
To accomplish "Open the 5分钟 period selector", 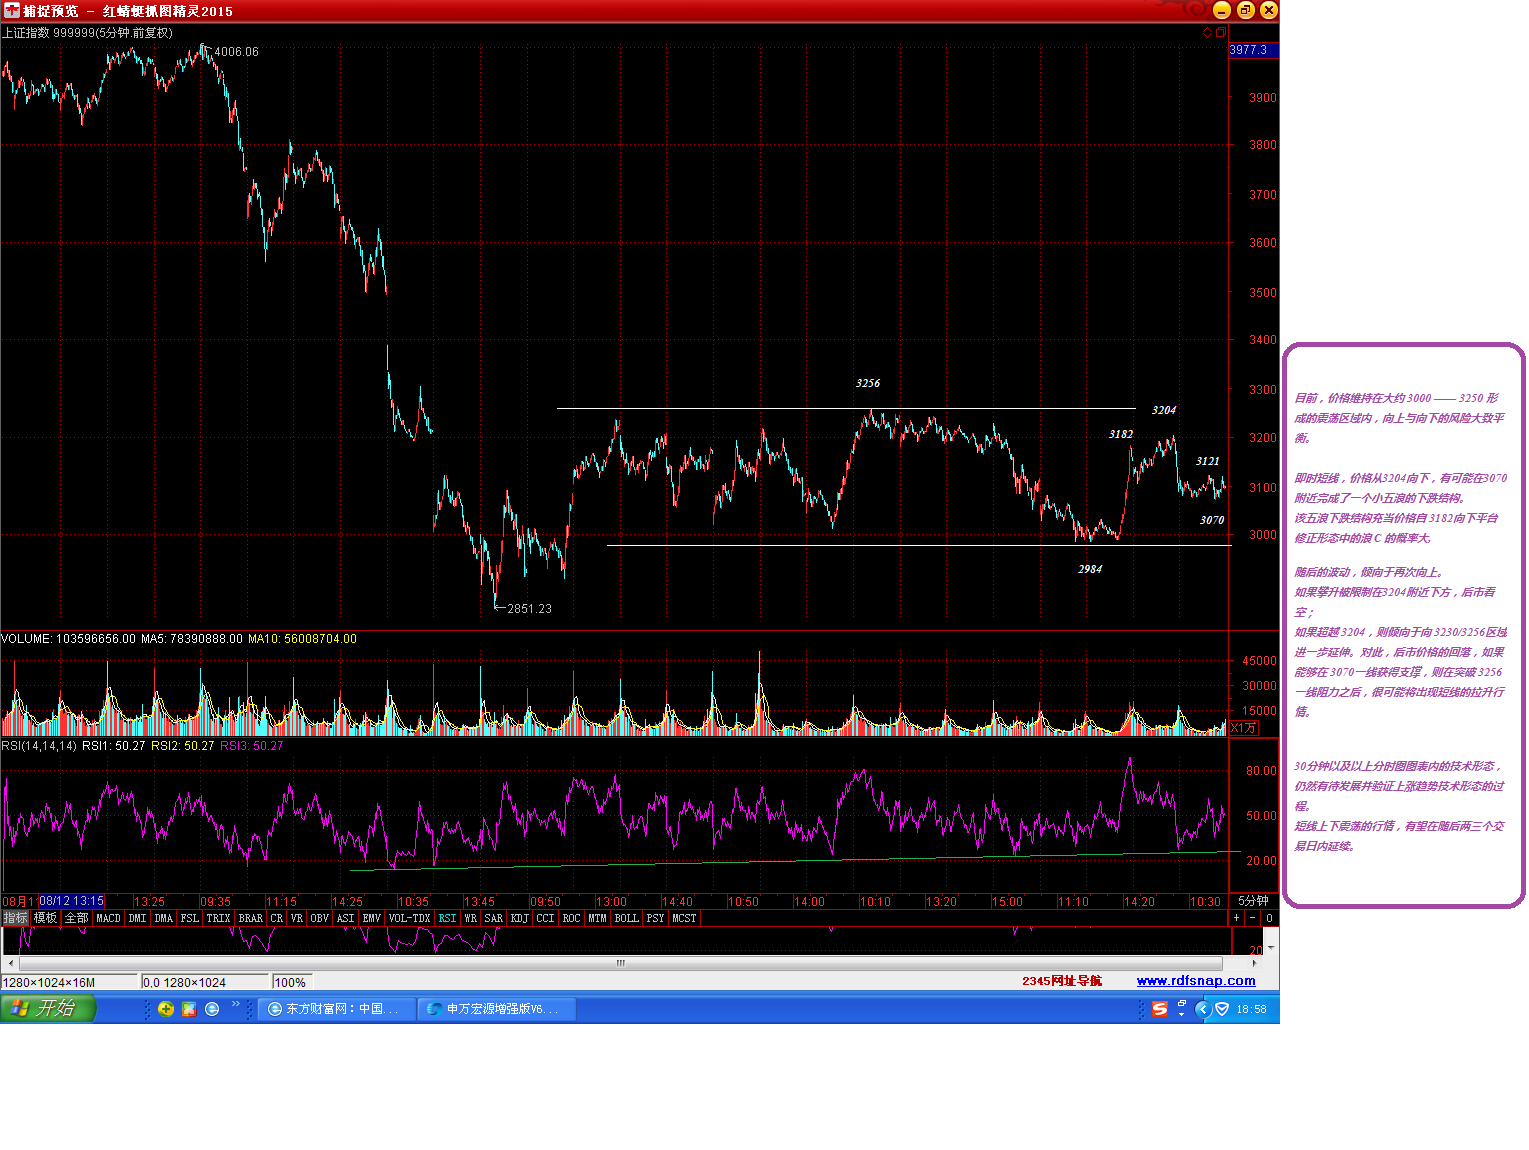I will (x=1253, y=901).
